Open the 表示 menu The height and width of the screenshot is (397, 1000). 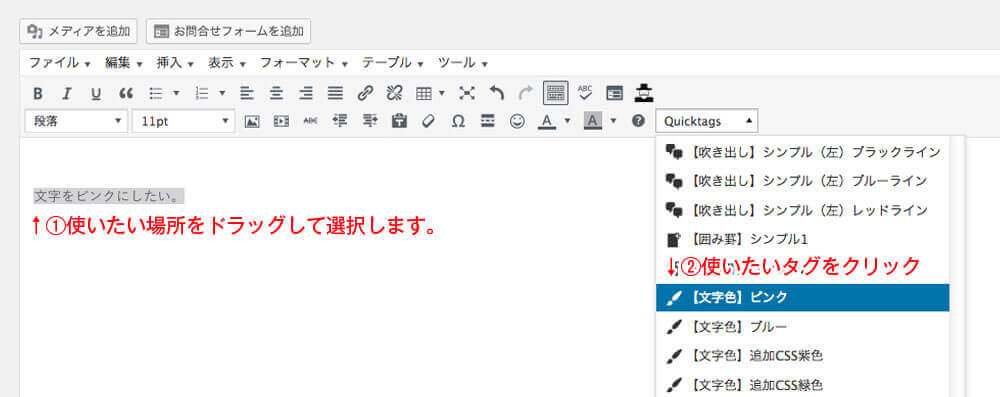[x=227, y=63]
